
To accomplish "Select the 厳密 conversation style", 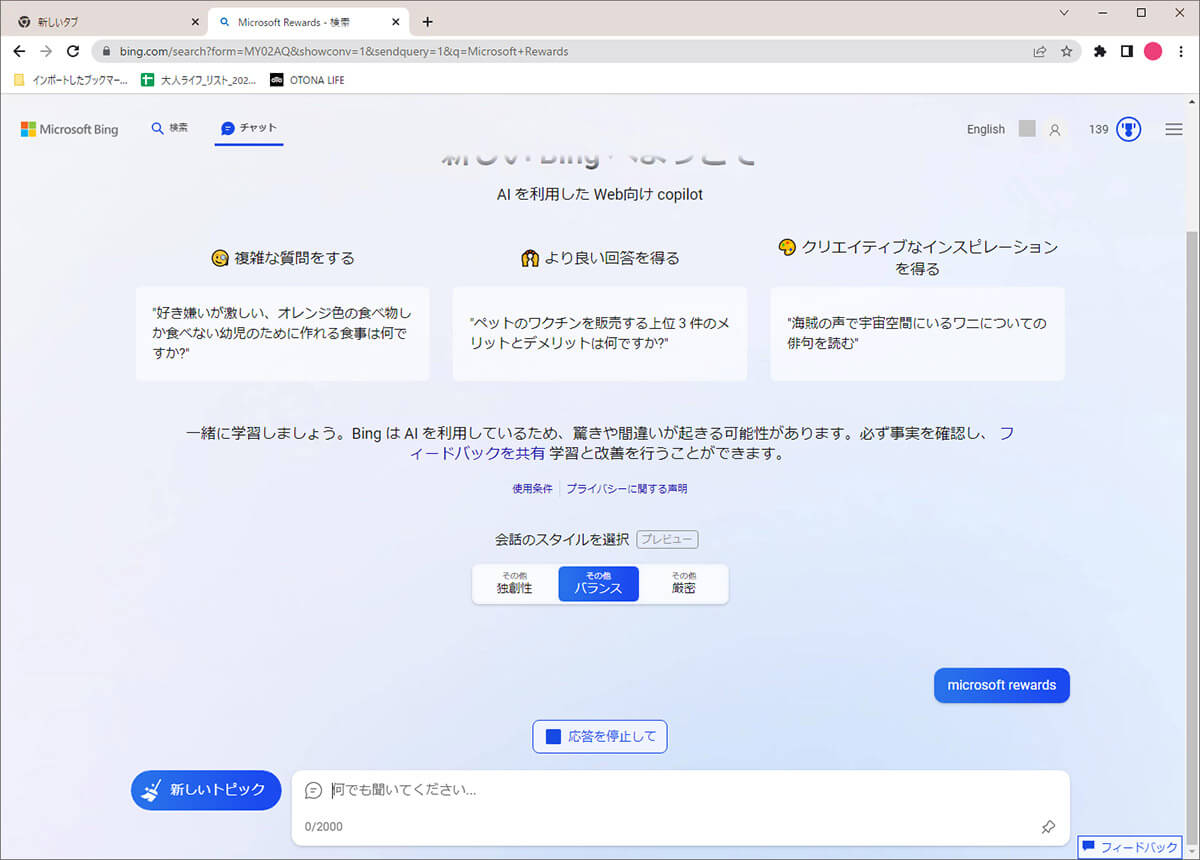I will [x=683, y=584].
